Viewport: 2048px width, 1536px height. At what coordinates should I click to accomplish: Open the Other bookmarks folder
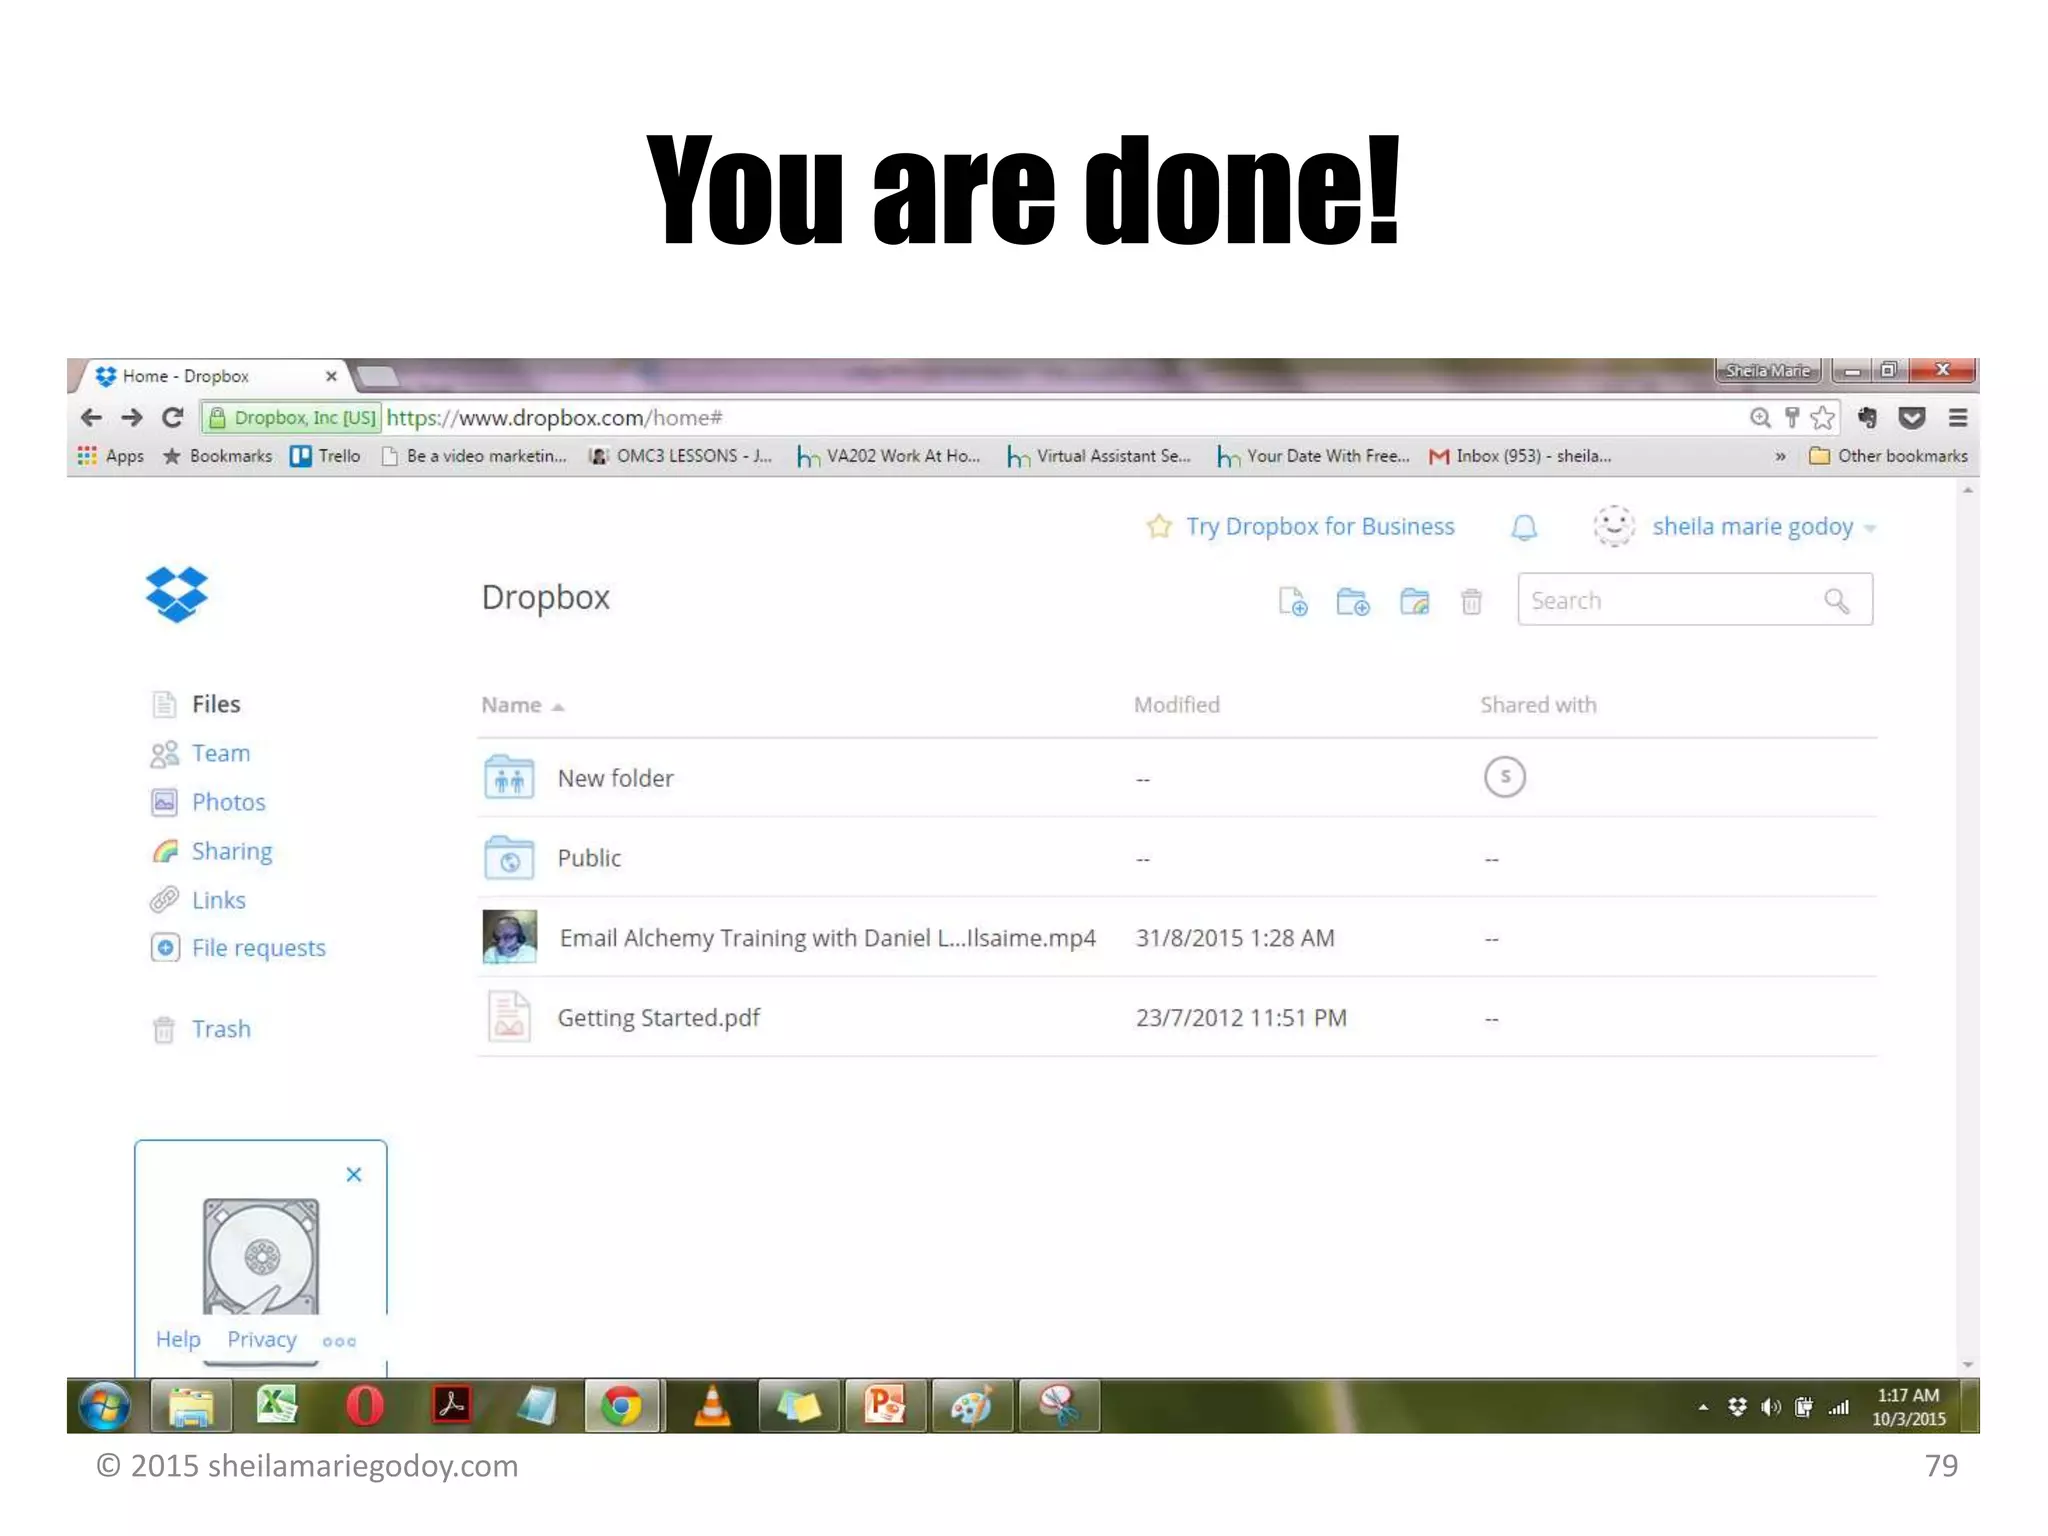1888,456
